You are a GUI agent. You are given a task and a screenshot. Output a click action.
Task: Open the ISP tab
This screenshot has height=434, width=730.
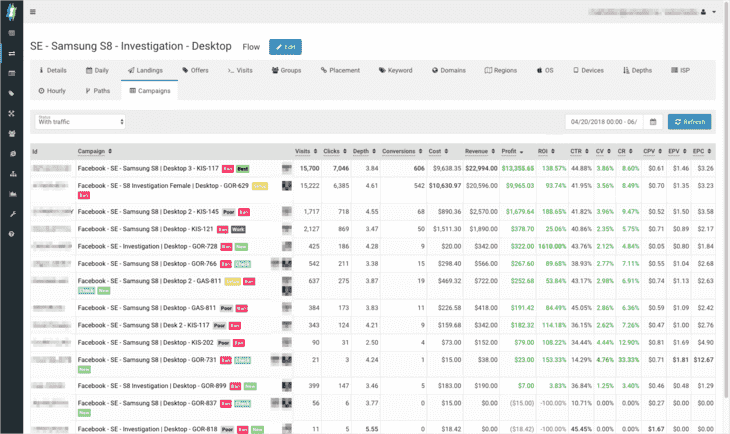[x=680, y=70]
